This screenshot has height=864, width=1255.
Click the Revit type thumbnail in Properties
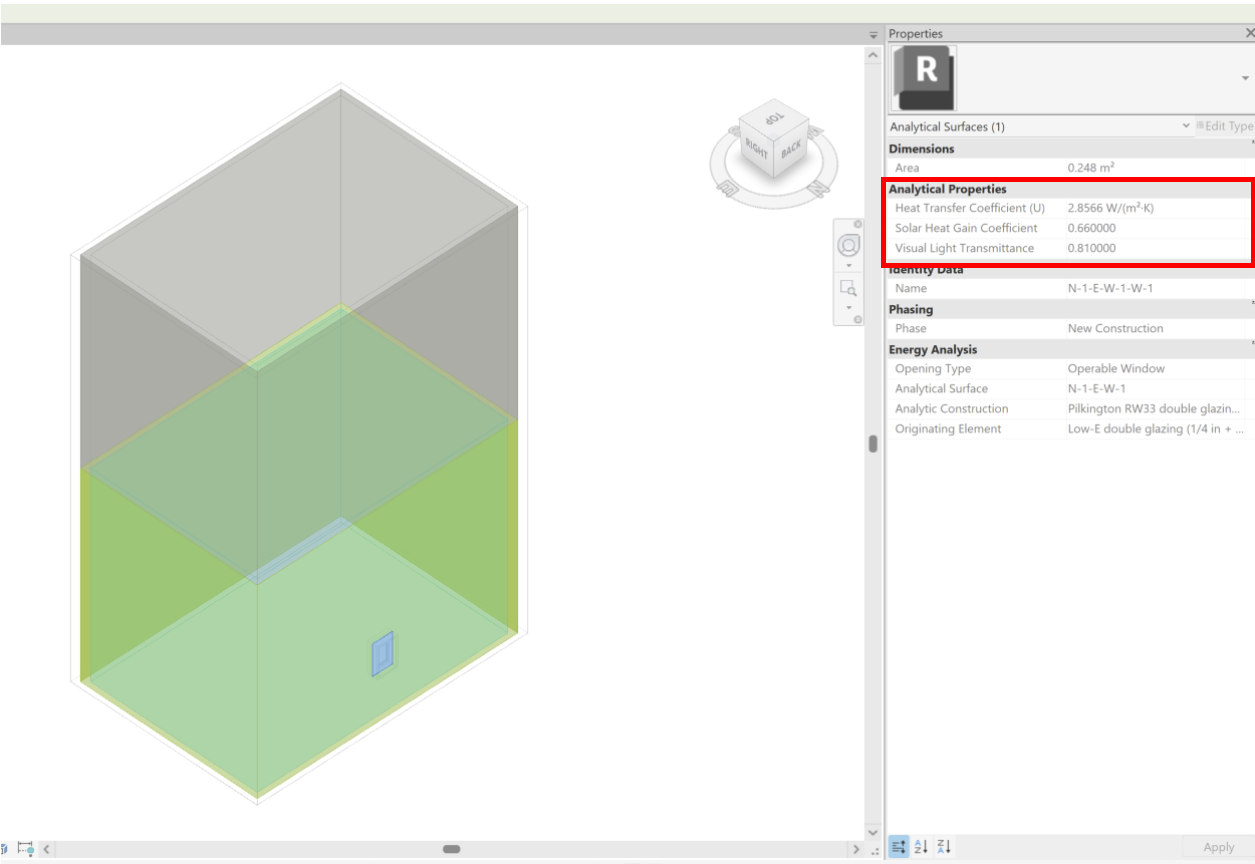pos(923,78)
